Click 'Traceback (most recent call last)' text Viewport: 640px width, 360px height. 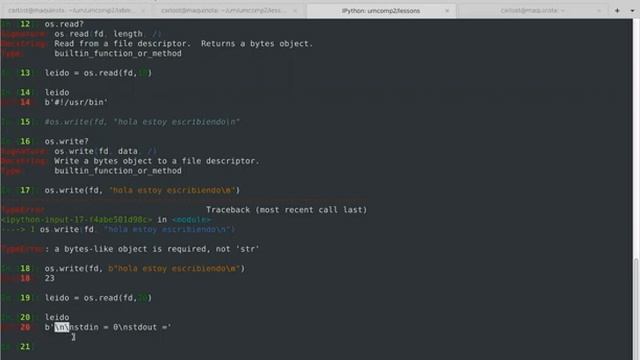click(286, 210)
